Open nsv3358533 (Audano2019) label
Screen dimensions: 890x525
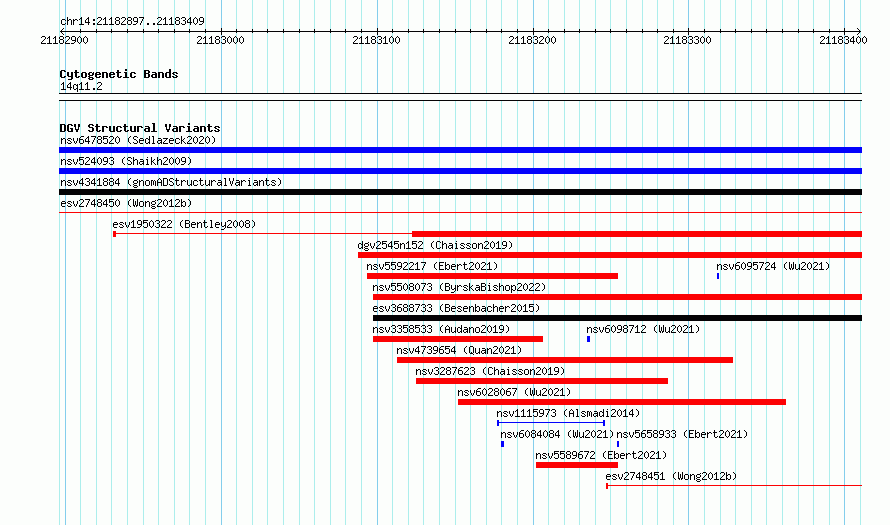click(441, 329)
